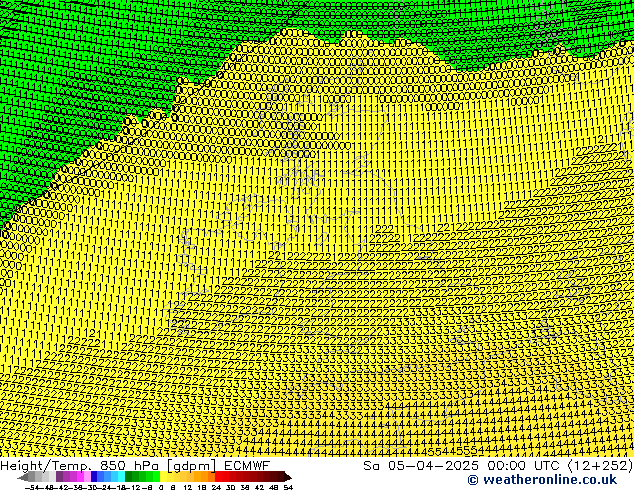Pick the dark blue legend segment
The height and width of the screenshot is (490, 634).
(x=94, y=476)
